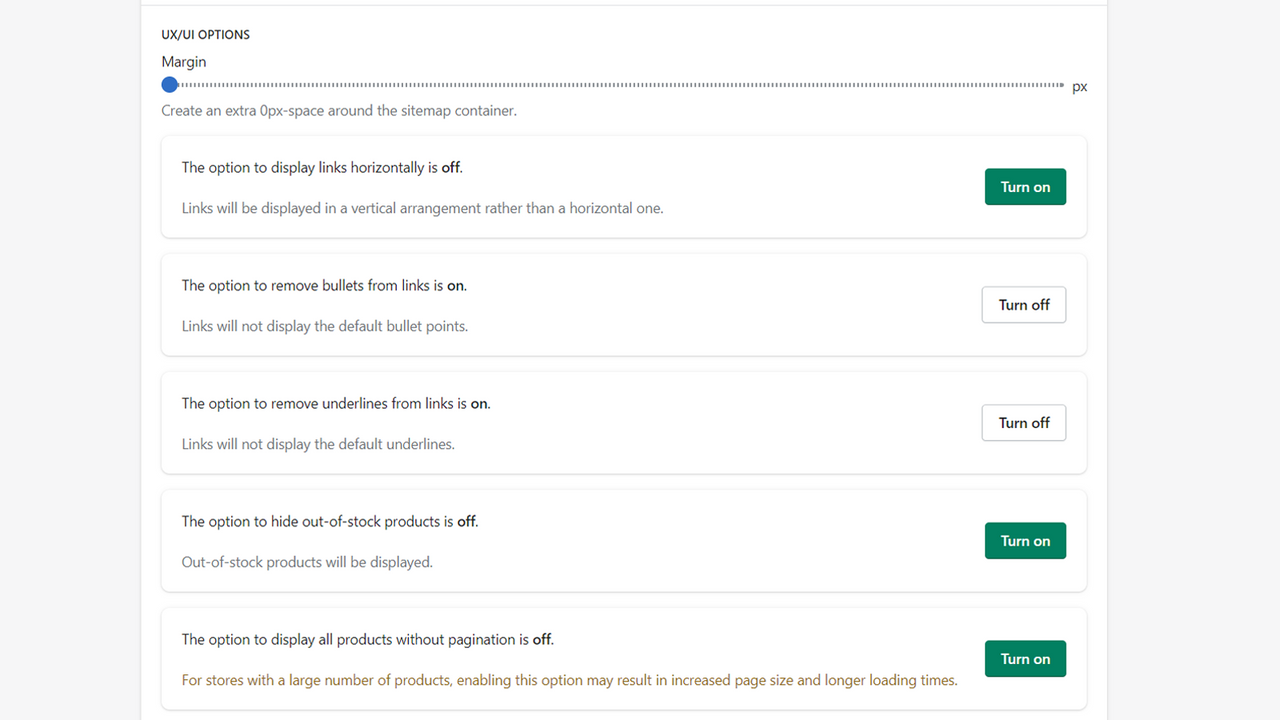Click the sitemap container spacing hint text
Screen dimensions: 1280x720
pyautogui.click(x=339, y=110)
